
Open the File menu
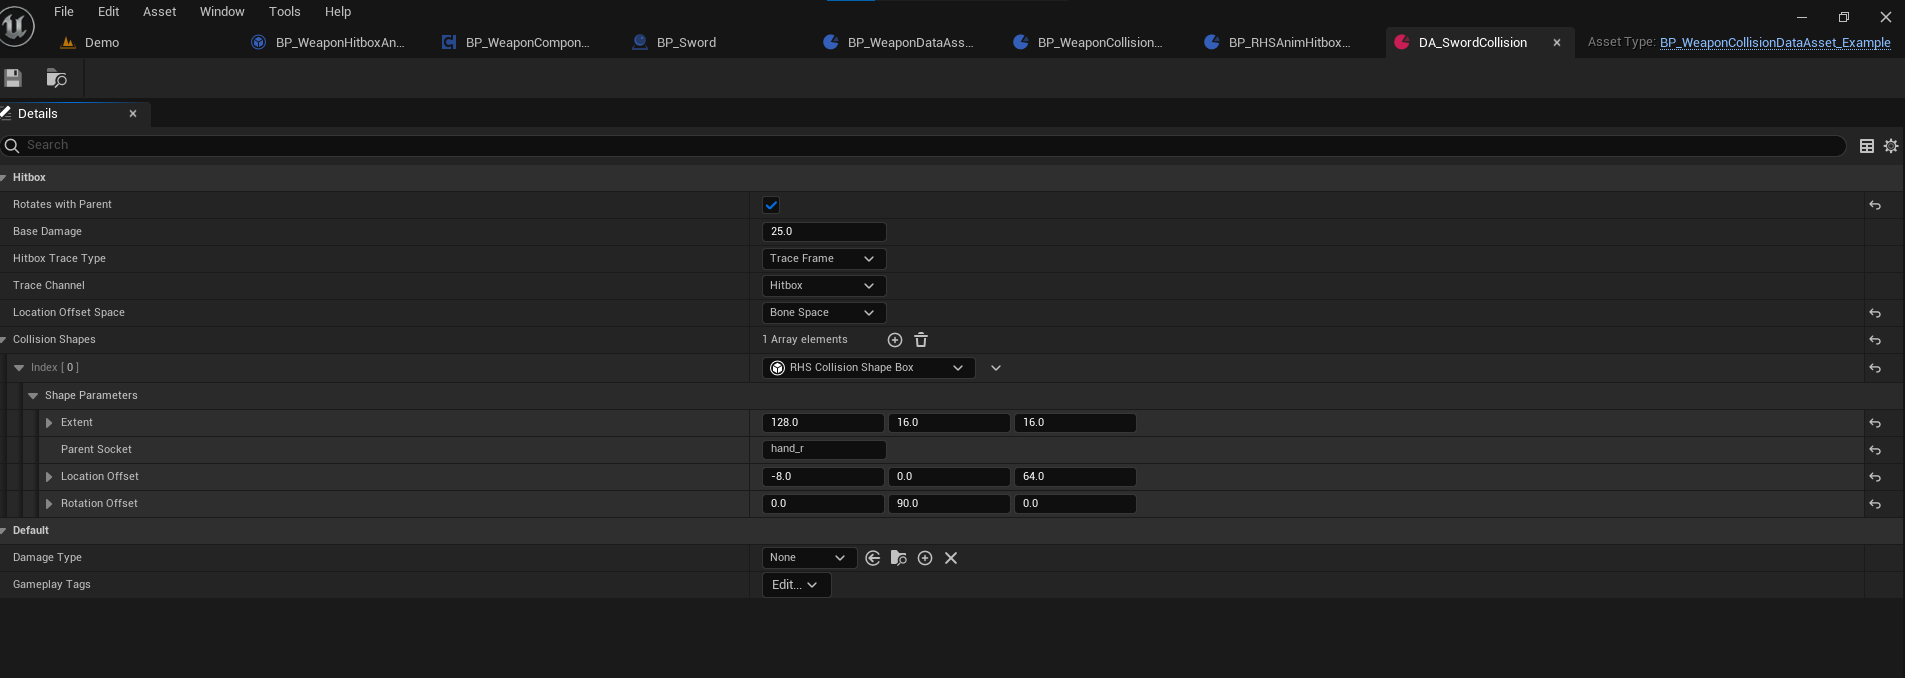(64, 12)
